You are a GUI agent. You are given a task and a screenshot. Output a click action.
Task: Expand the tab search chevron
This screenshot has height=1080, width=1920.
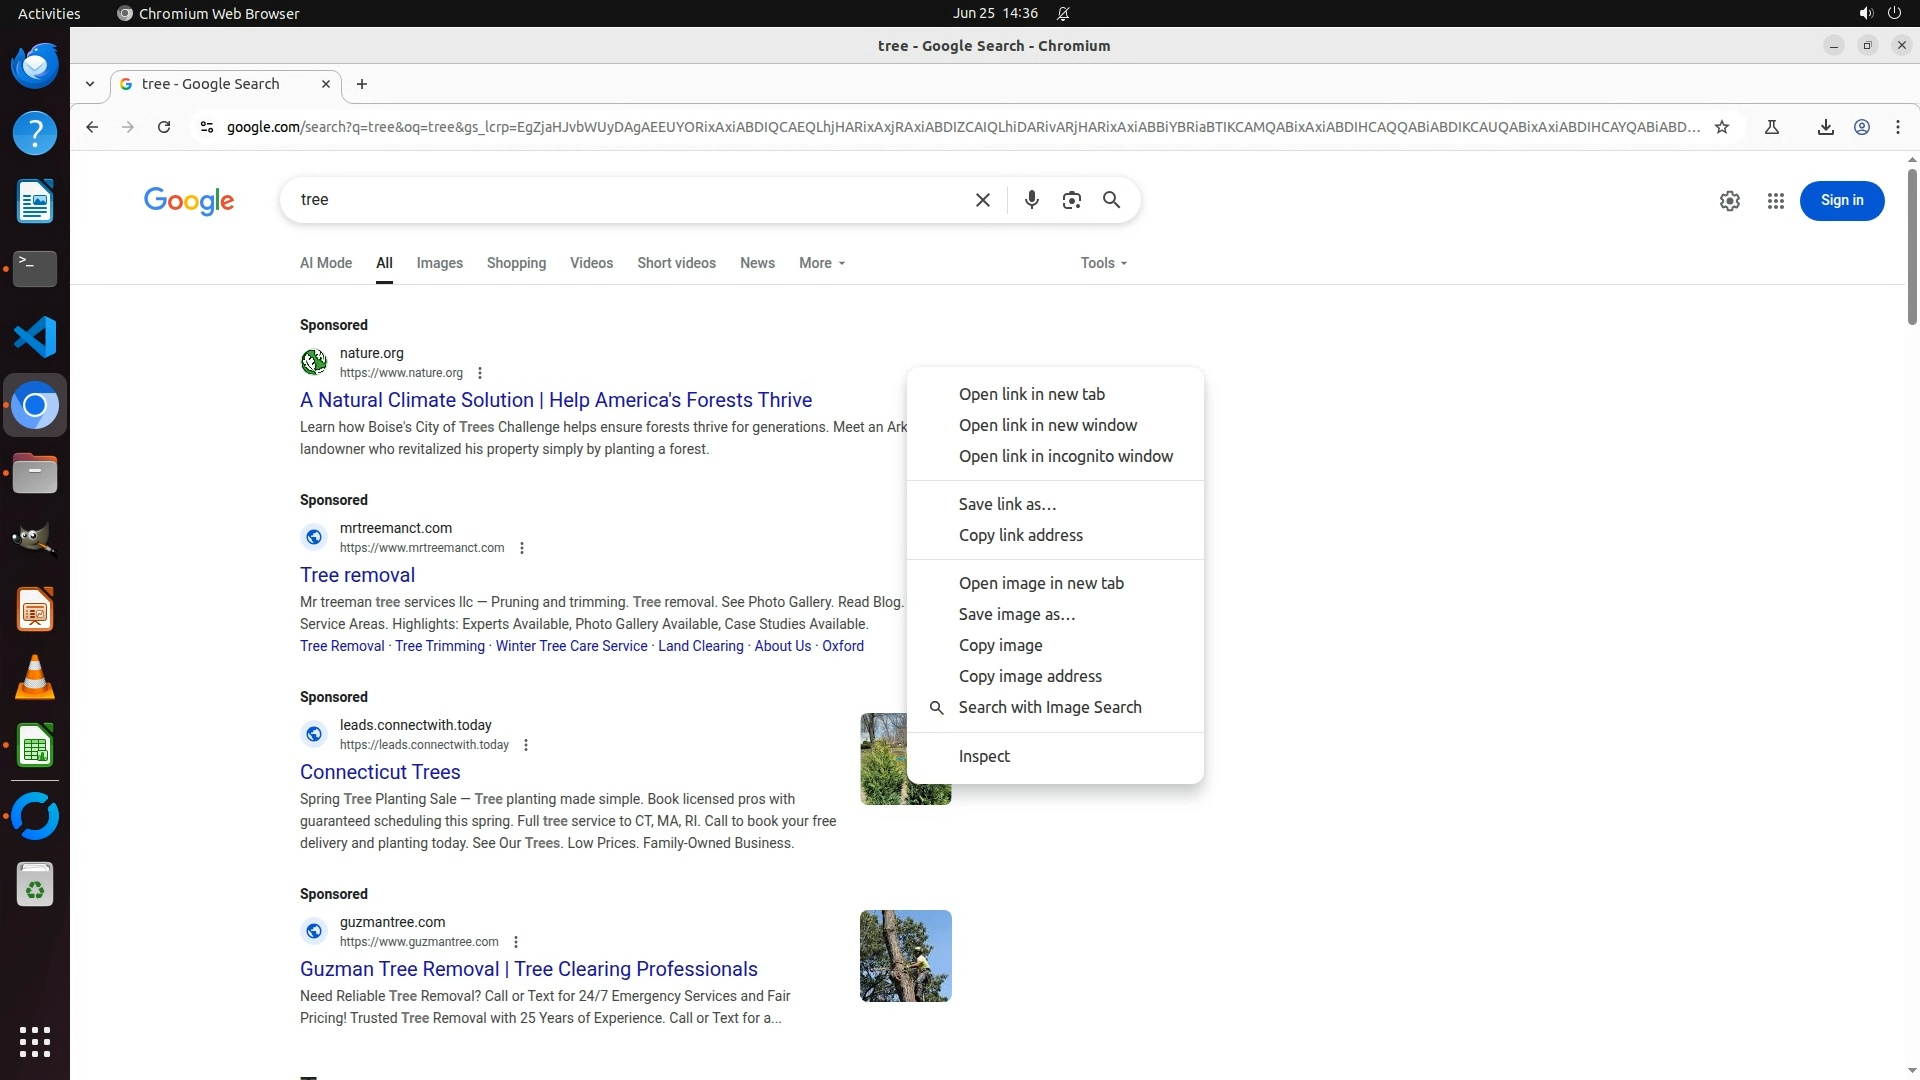pyautogui.click(x=90, y=84)
